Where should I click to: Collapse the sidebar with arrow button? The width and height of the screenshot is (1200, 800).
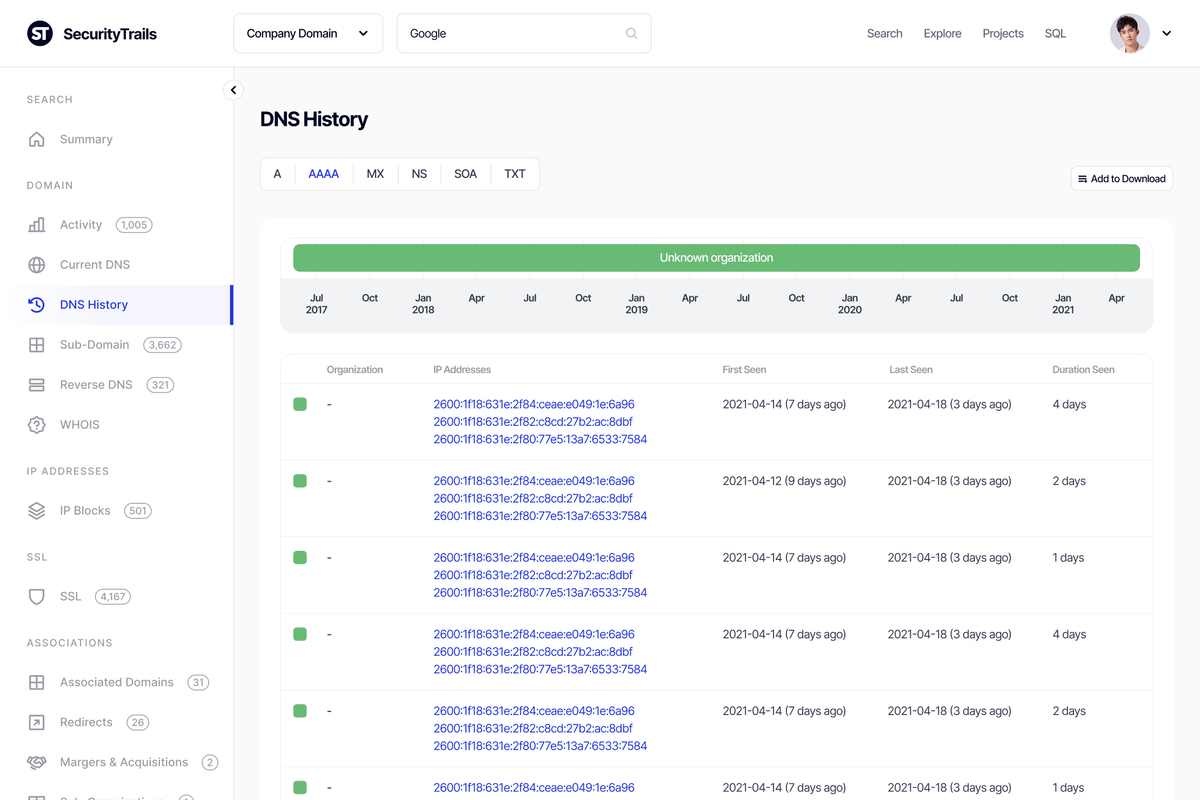tap(233, 90)
